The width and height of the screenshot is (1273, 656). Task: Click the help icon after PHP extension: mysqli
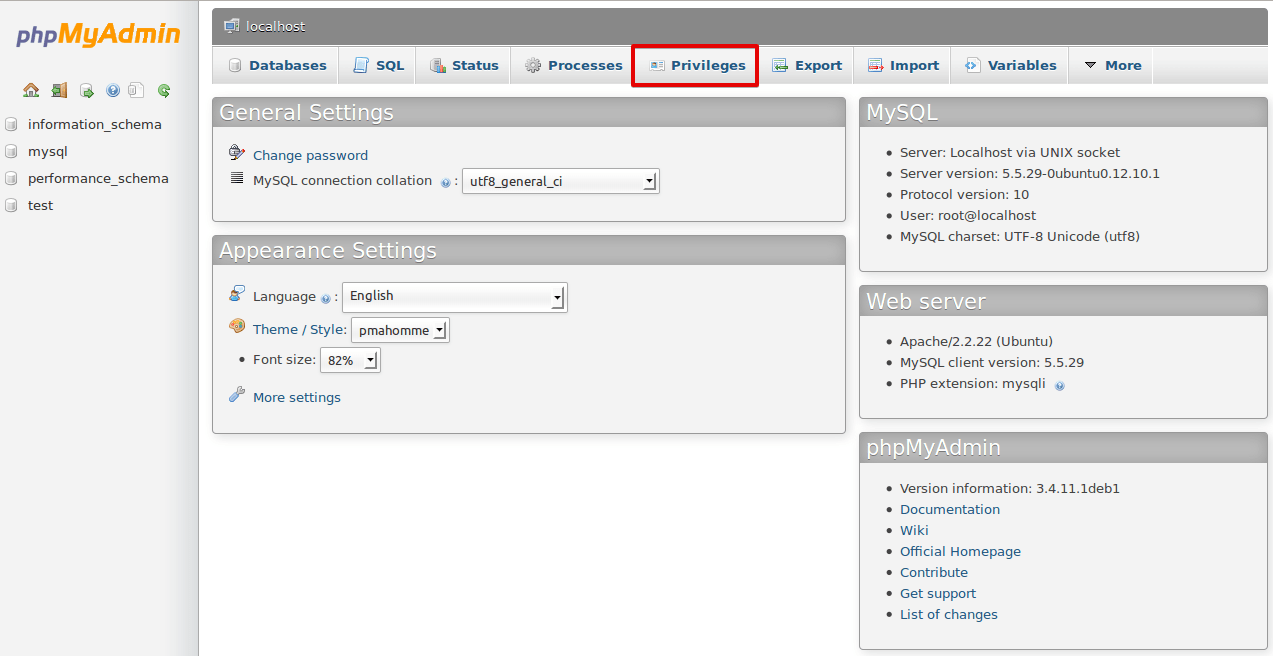click(x=1060, y=385)
